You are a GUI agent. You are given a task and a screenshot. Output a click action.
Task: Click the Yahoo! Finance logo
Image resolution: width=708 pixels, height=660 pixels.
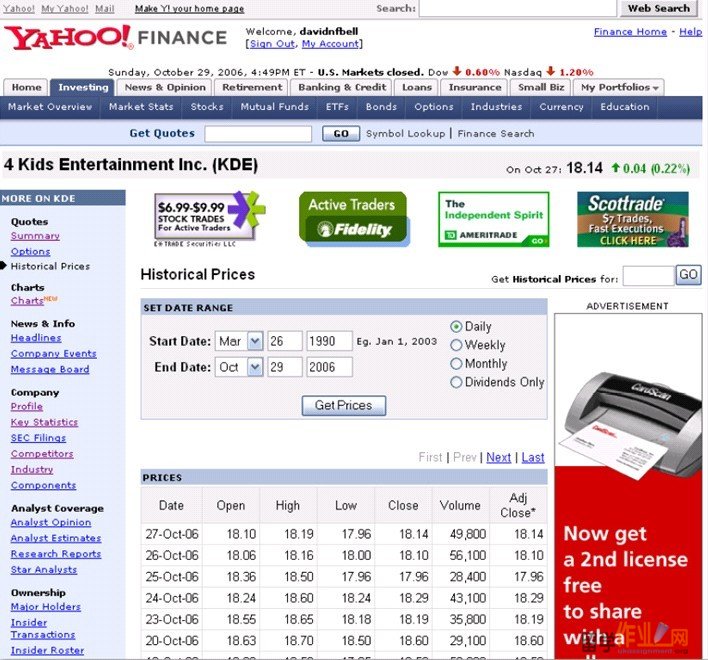pos(115,37)
